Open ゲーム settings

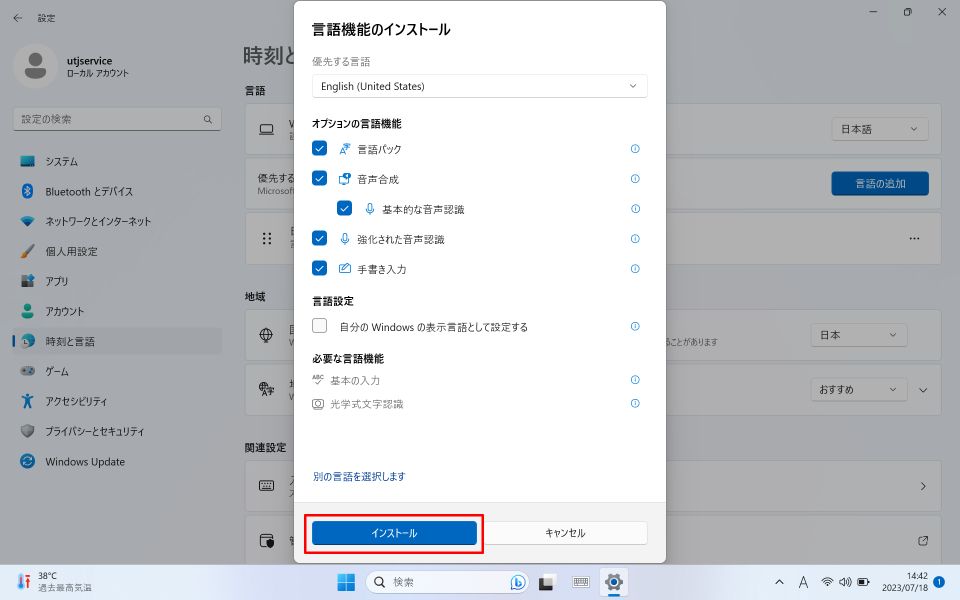[x=117, y=372]
